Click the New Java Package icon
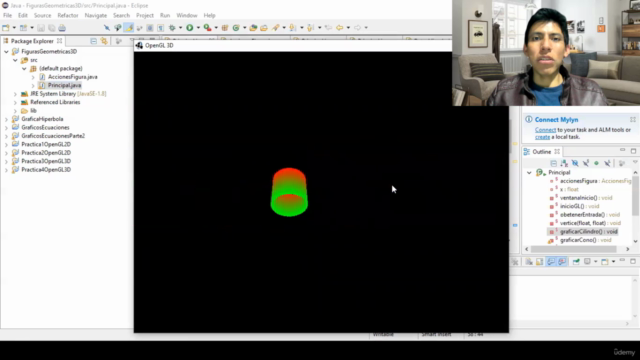The height and width of the screenshot is (360, 640). coord(225,28)
